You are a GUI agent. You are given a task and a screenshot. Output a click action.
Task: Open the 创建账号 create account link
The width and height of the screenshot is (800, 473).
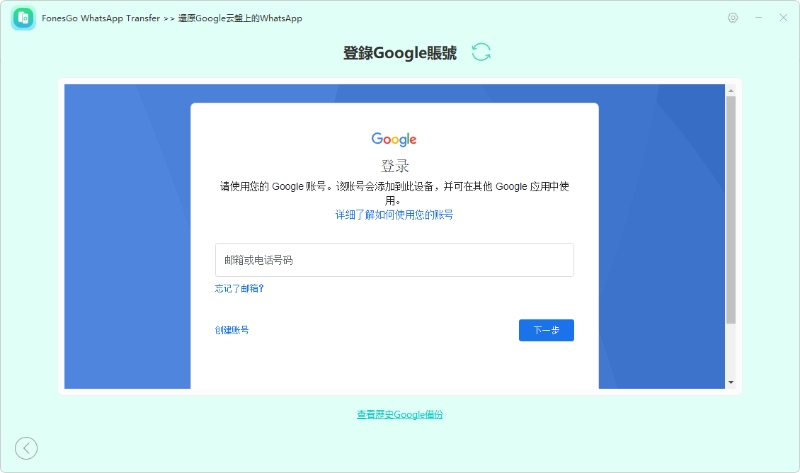pyautogui.click(x=232, y=330)
